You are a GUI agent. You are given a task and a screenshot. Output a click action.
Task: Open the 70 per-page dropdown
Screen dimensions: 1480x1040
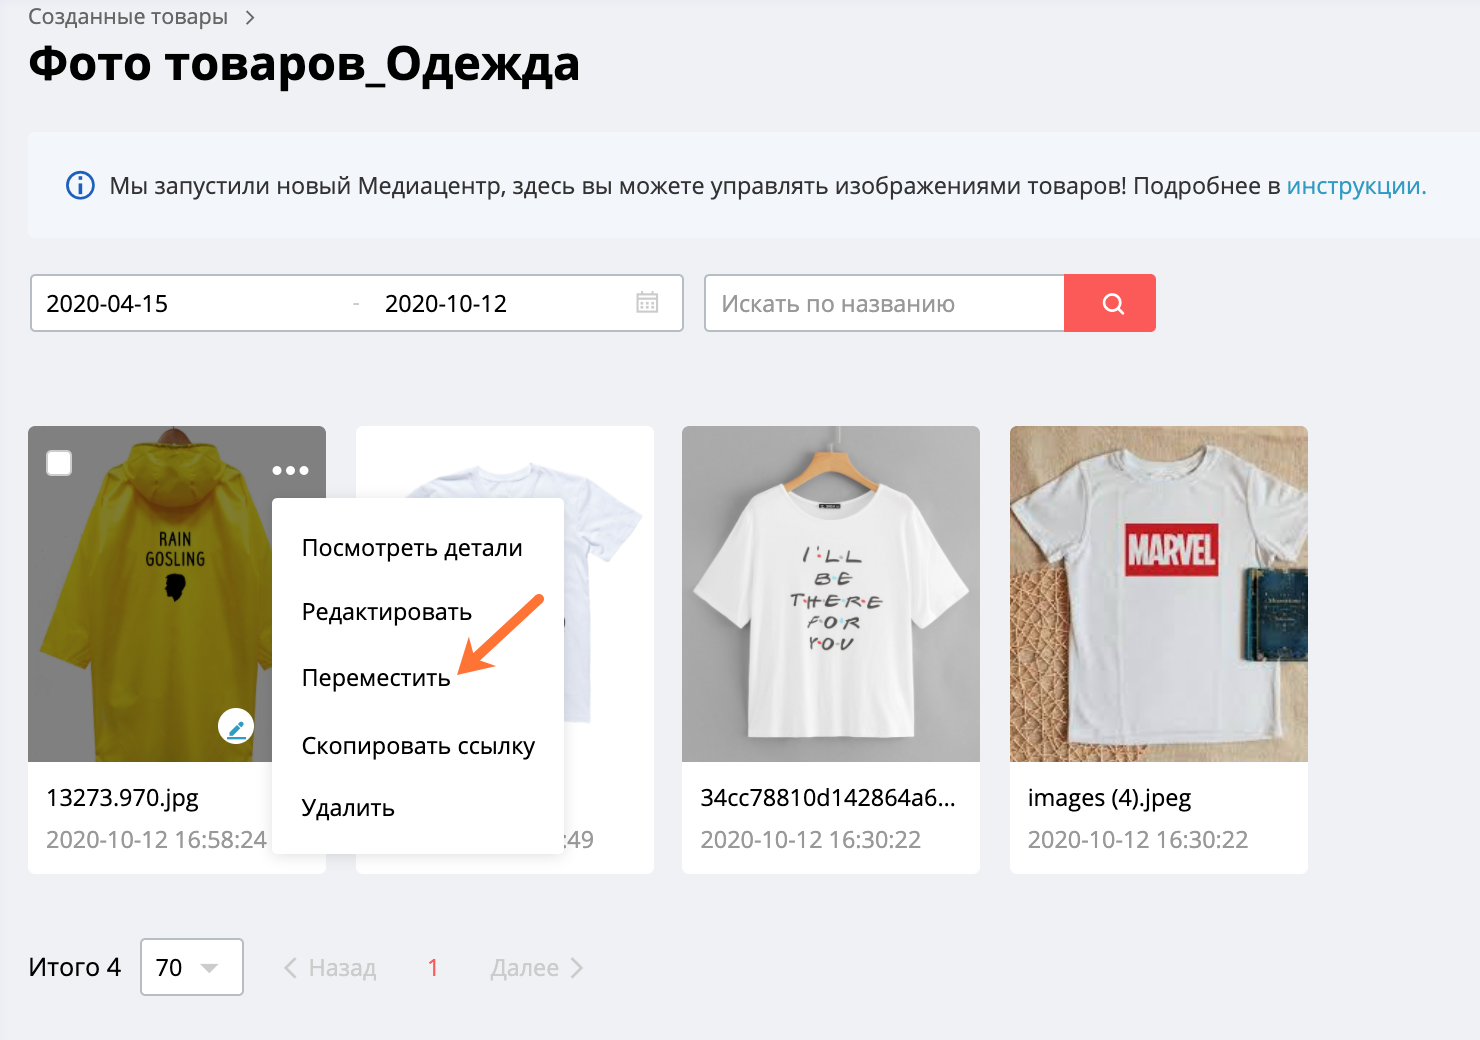coord(192,967)
